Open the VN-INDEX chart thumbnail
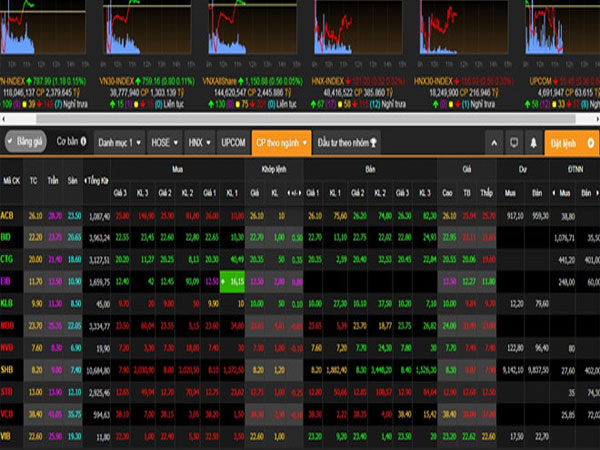The image size is (600, 450). (43, 27)
